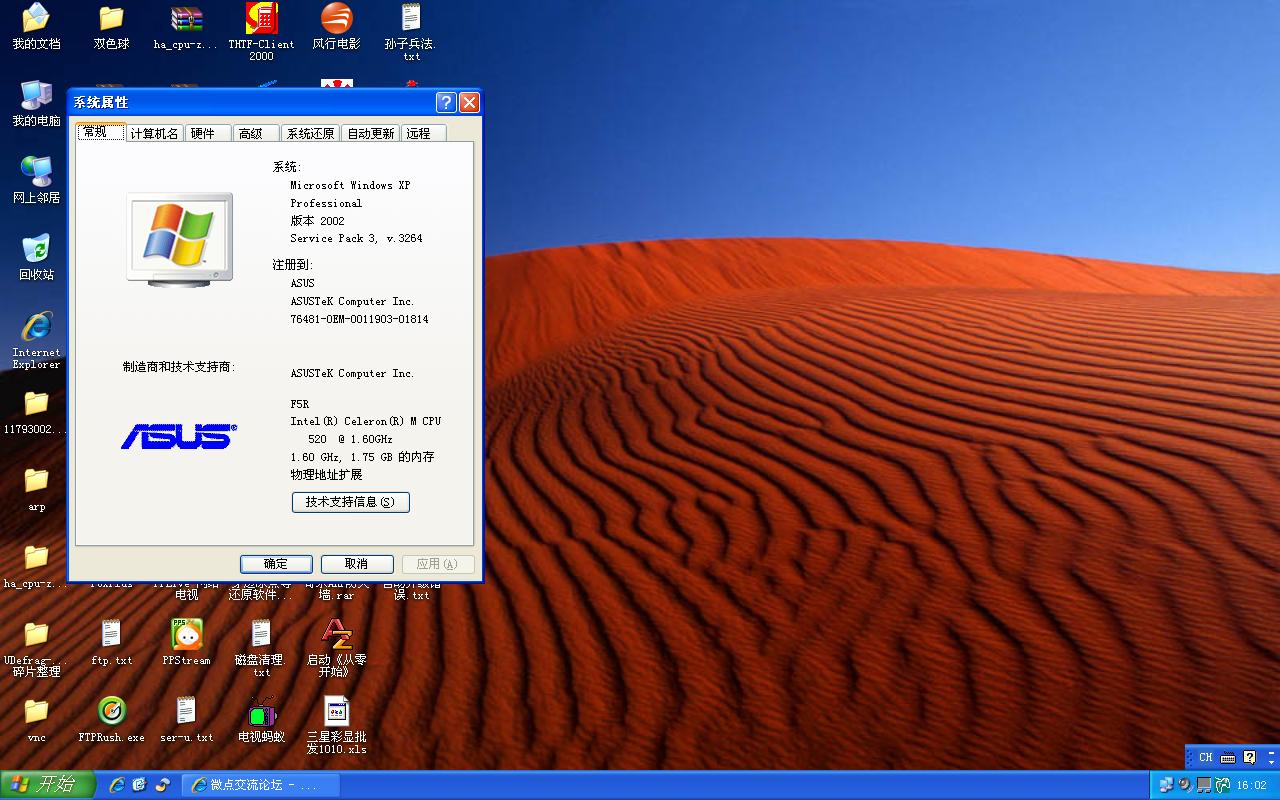1280x800 pixels.
Task: Open the 我的文档 desktop icon
Action: 36,26
